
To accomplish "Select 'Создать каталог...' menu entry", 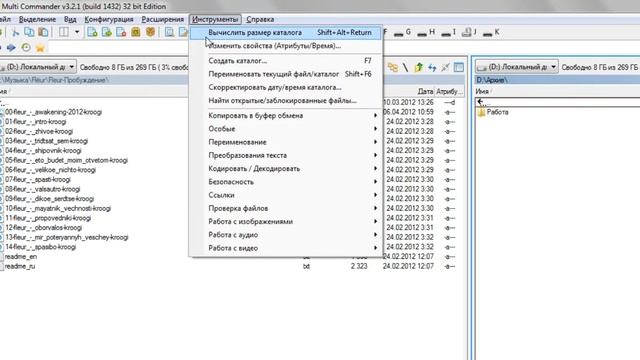I will click(286, 61).
